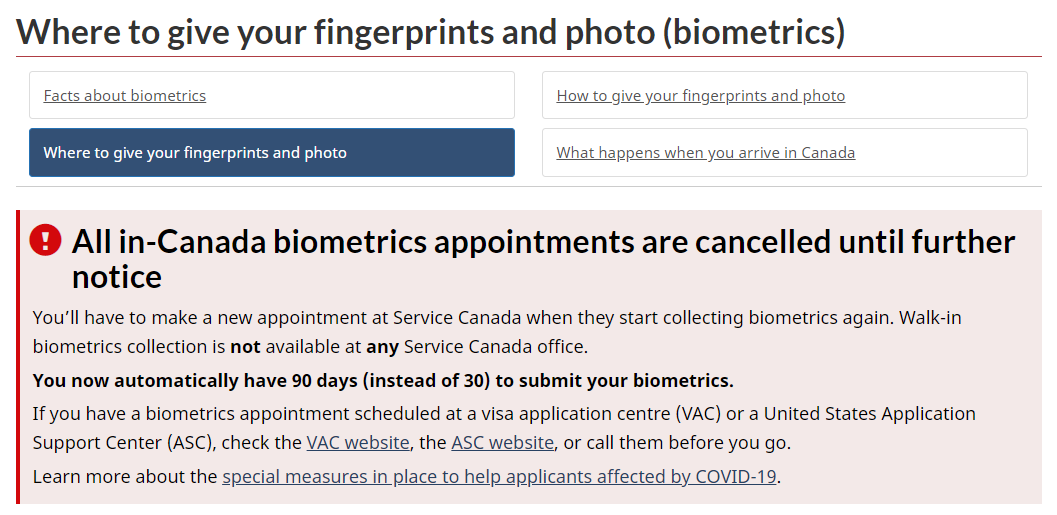Go to How to give your fingerprints and photo

[700, 96]
